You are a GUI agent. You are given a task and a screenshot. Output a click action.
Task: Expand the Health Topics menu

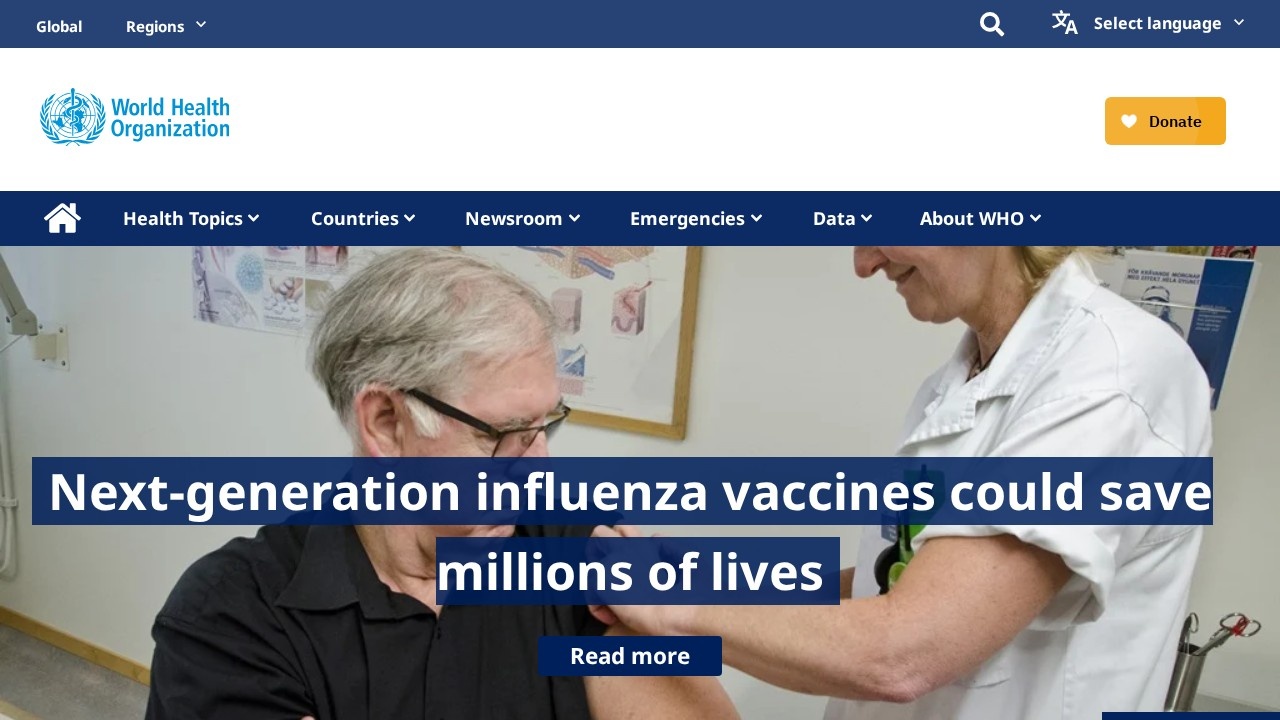pyautogui.click(x=191, y=218)
